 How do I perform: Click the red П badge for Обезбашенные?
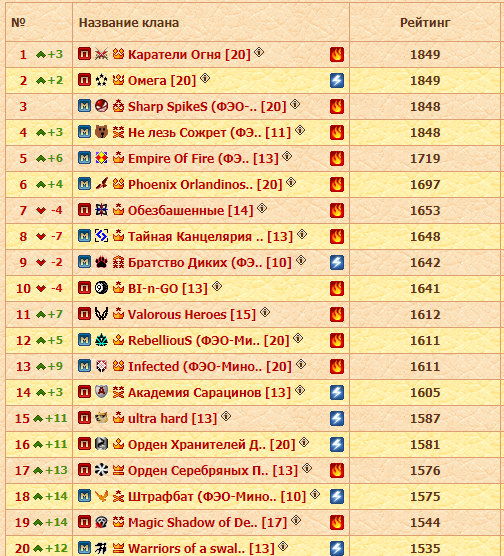pyautogui.click(x=84, y=210)
